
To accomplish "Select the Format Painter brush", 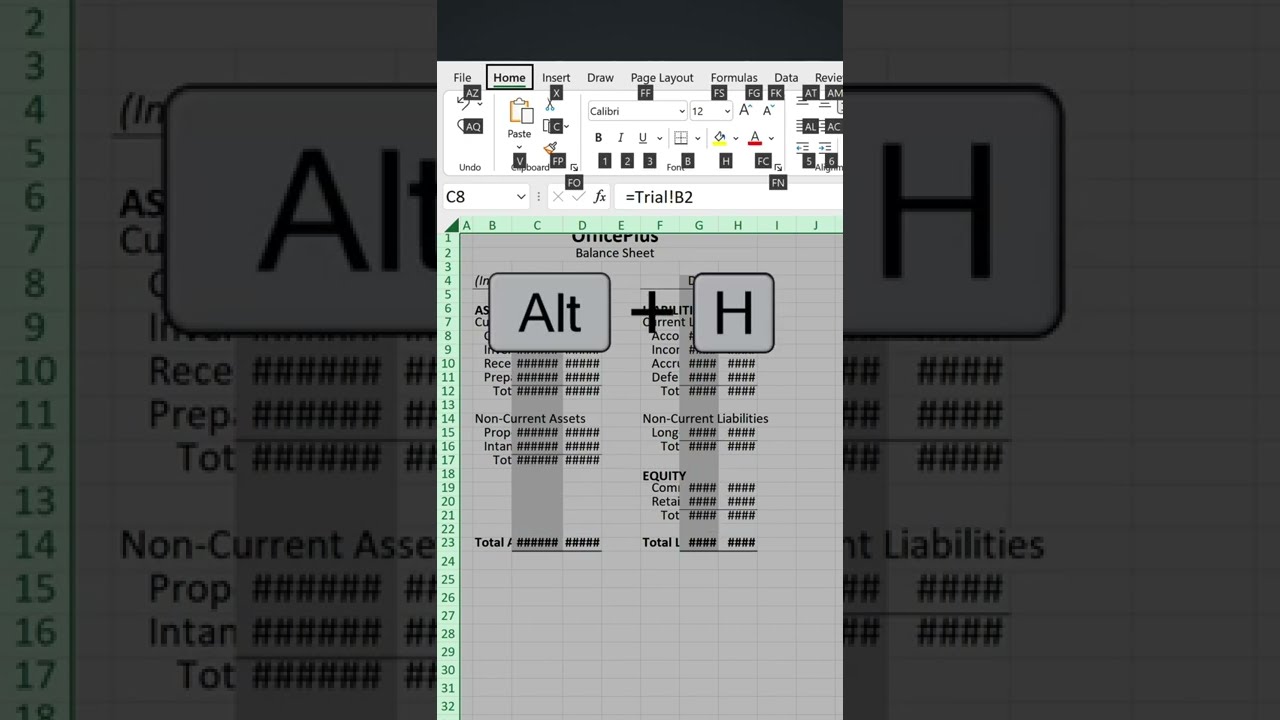I will coord(550,149).
